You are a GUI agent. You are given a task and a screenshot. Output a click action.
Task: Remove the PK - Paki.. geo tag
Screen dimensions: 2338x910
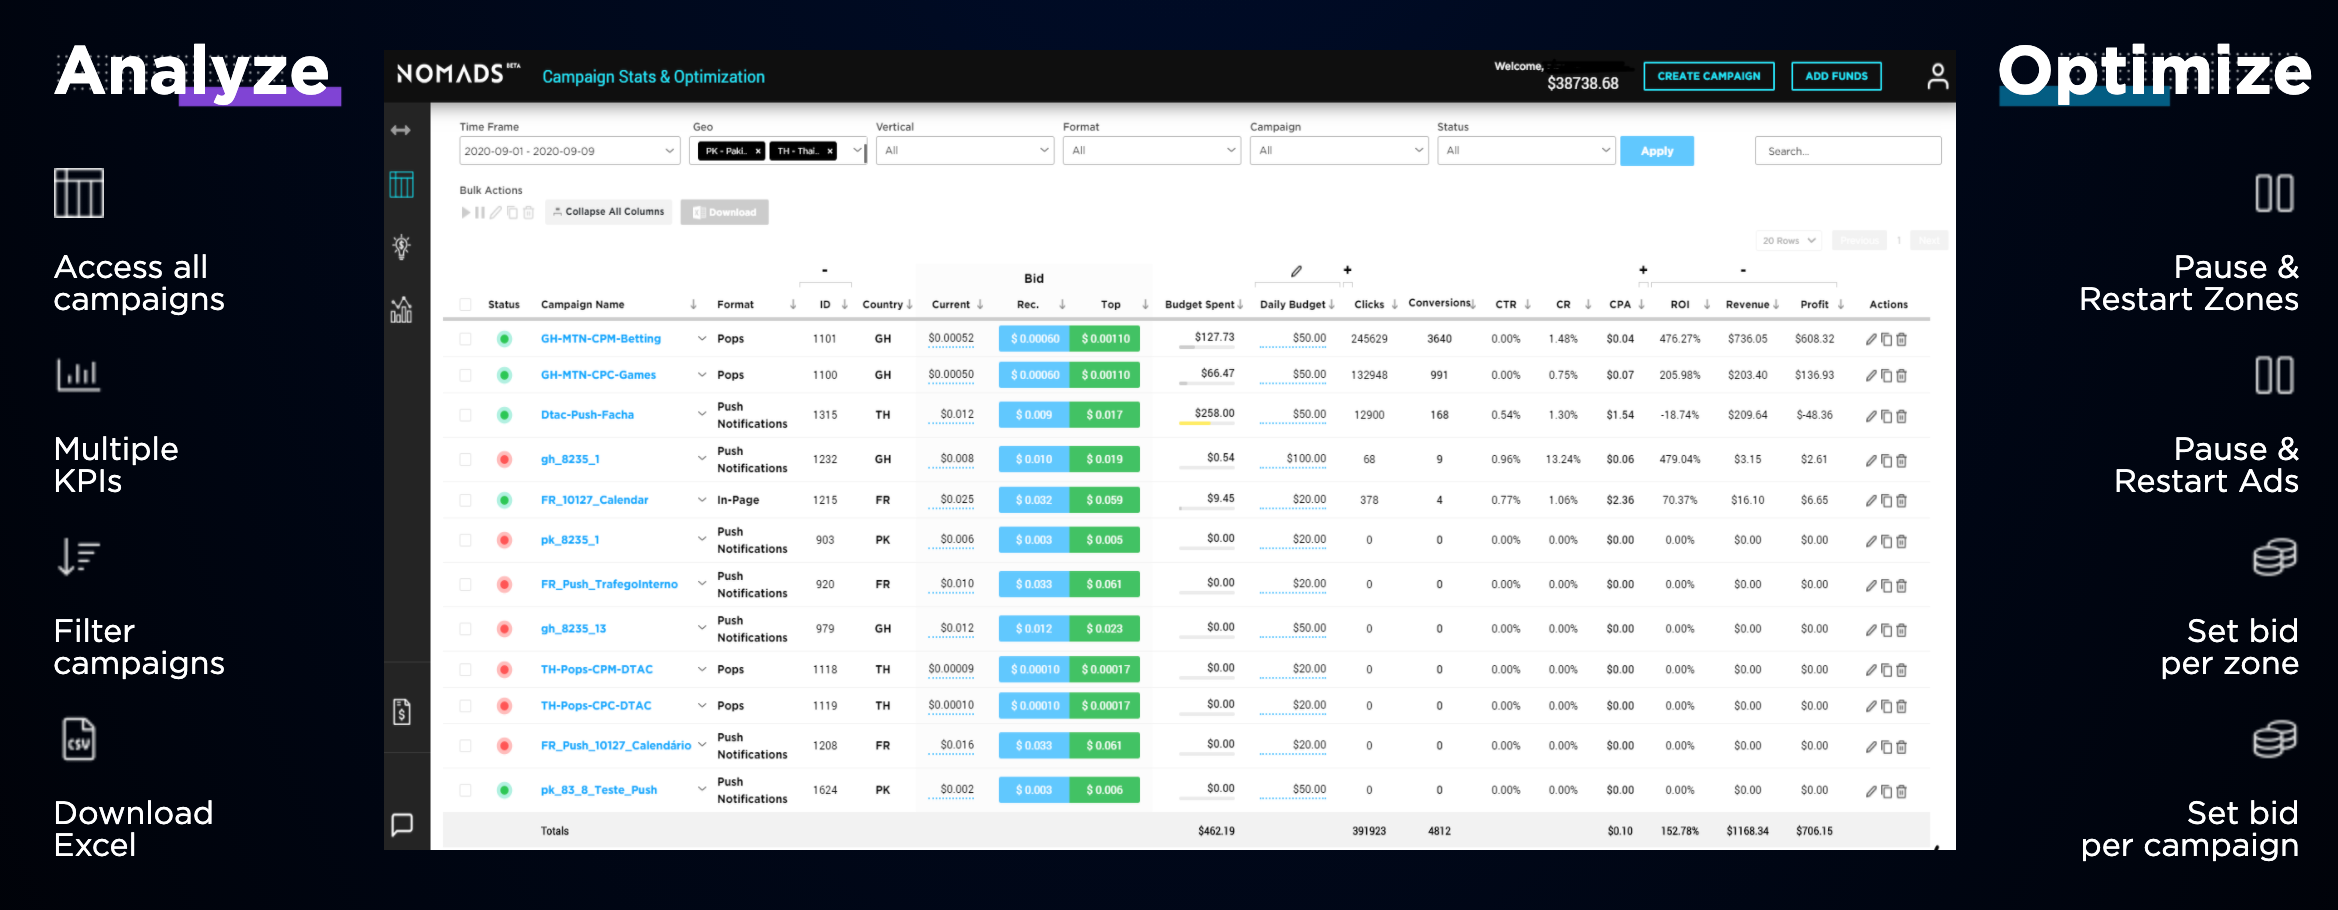(758, 151)
